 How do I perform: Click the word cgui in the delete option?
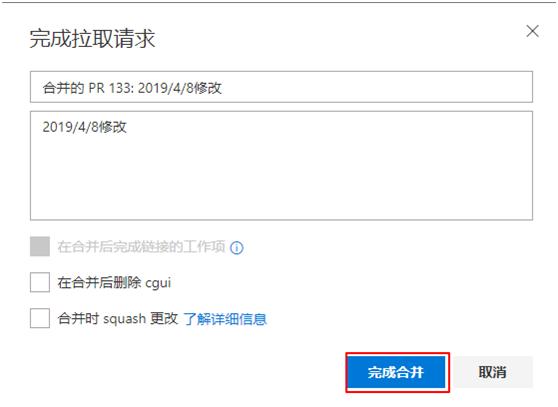[158, 284]
